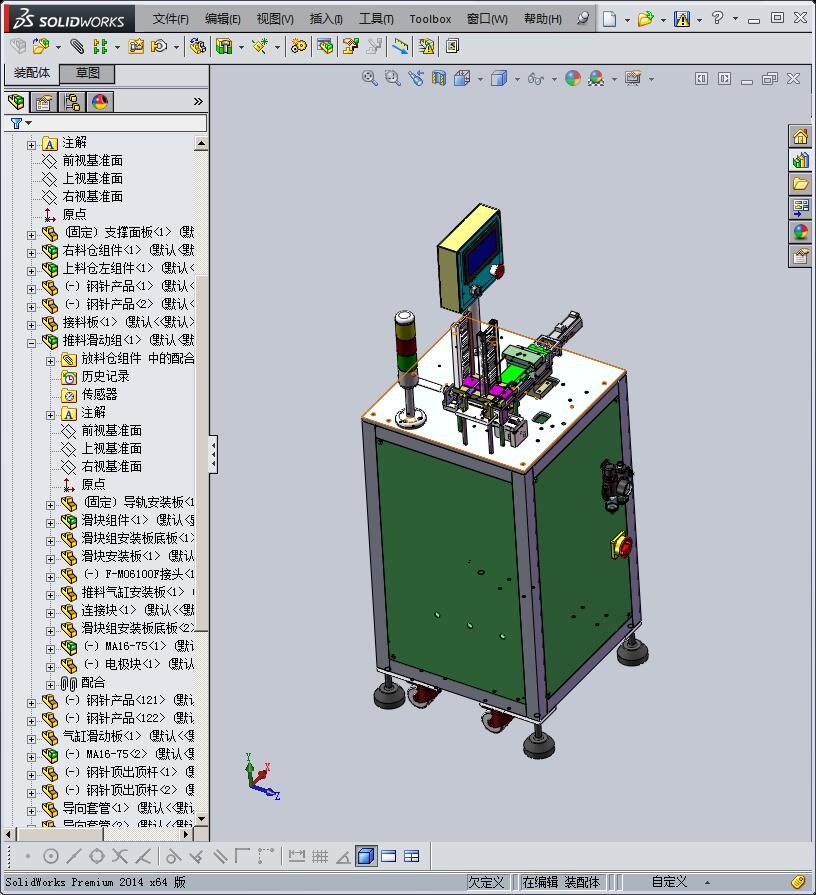The height and width of the screenshot is (895, 816).
Task: Switch to the ConfigurationManager tab icon
Action: 72,102
